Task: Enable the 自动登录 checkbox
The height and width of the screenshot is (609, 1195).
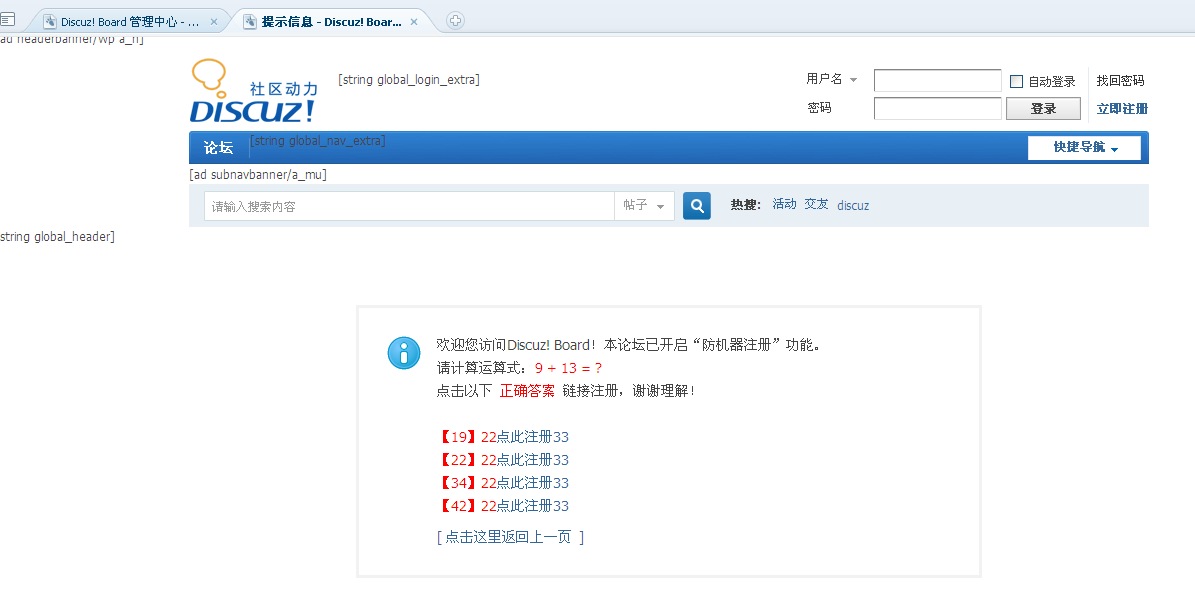Action: click(x=1016, y=80)
